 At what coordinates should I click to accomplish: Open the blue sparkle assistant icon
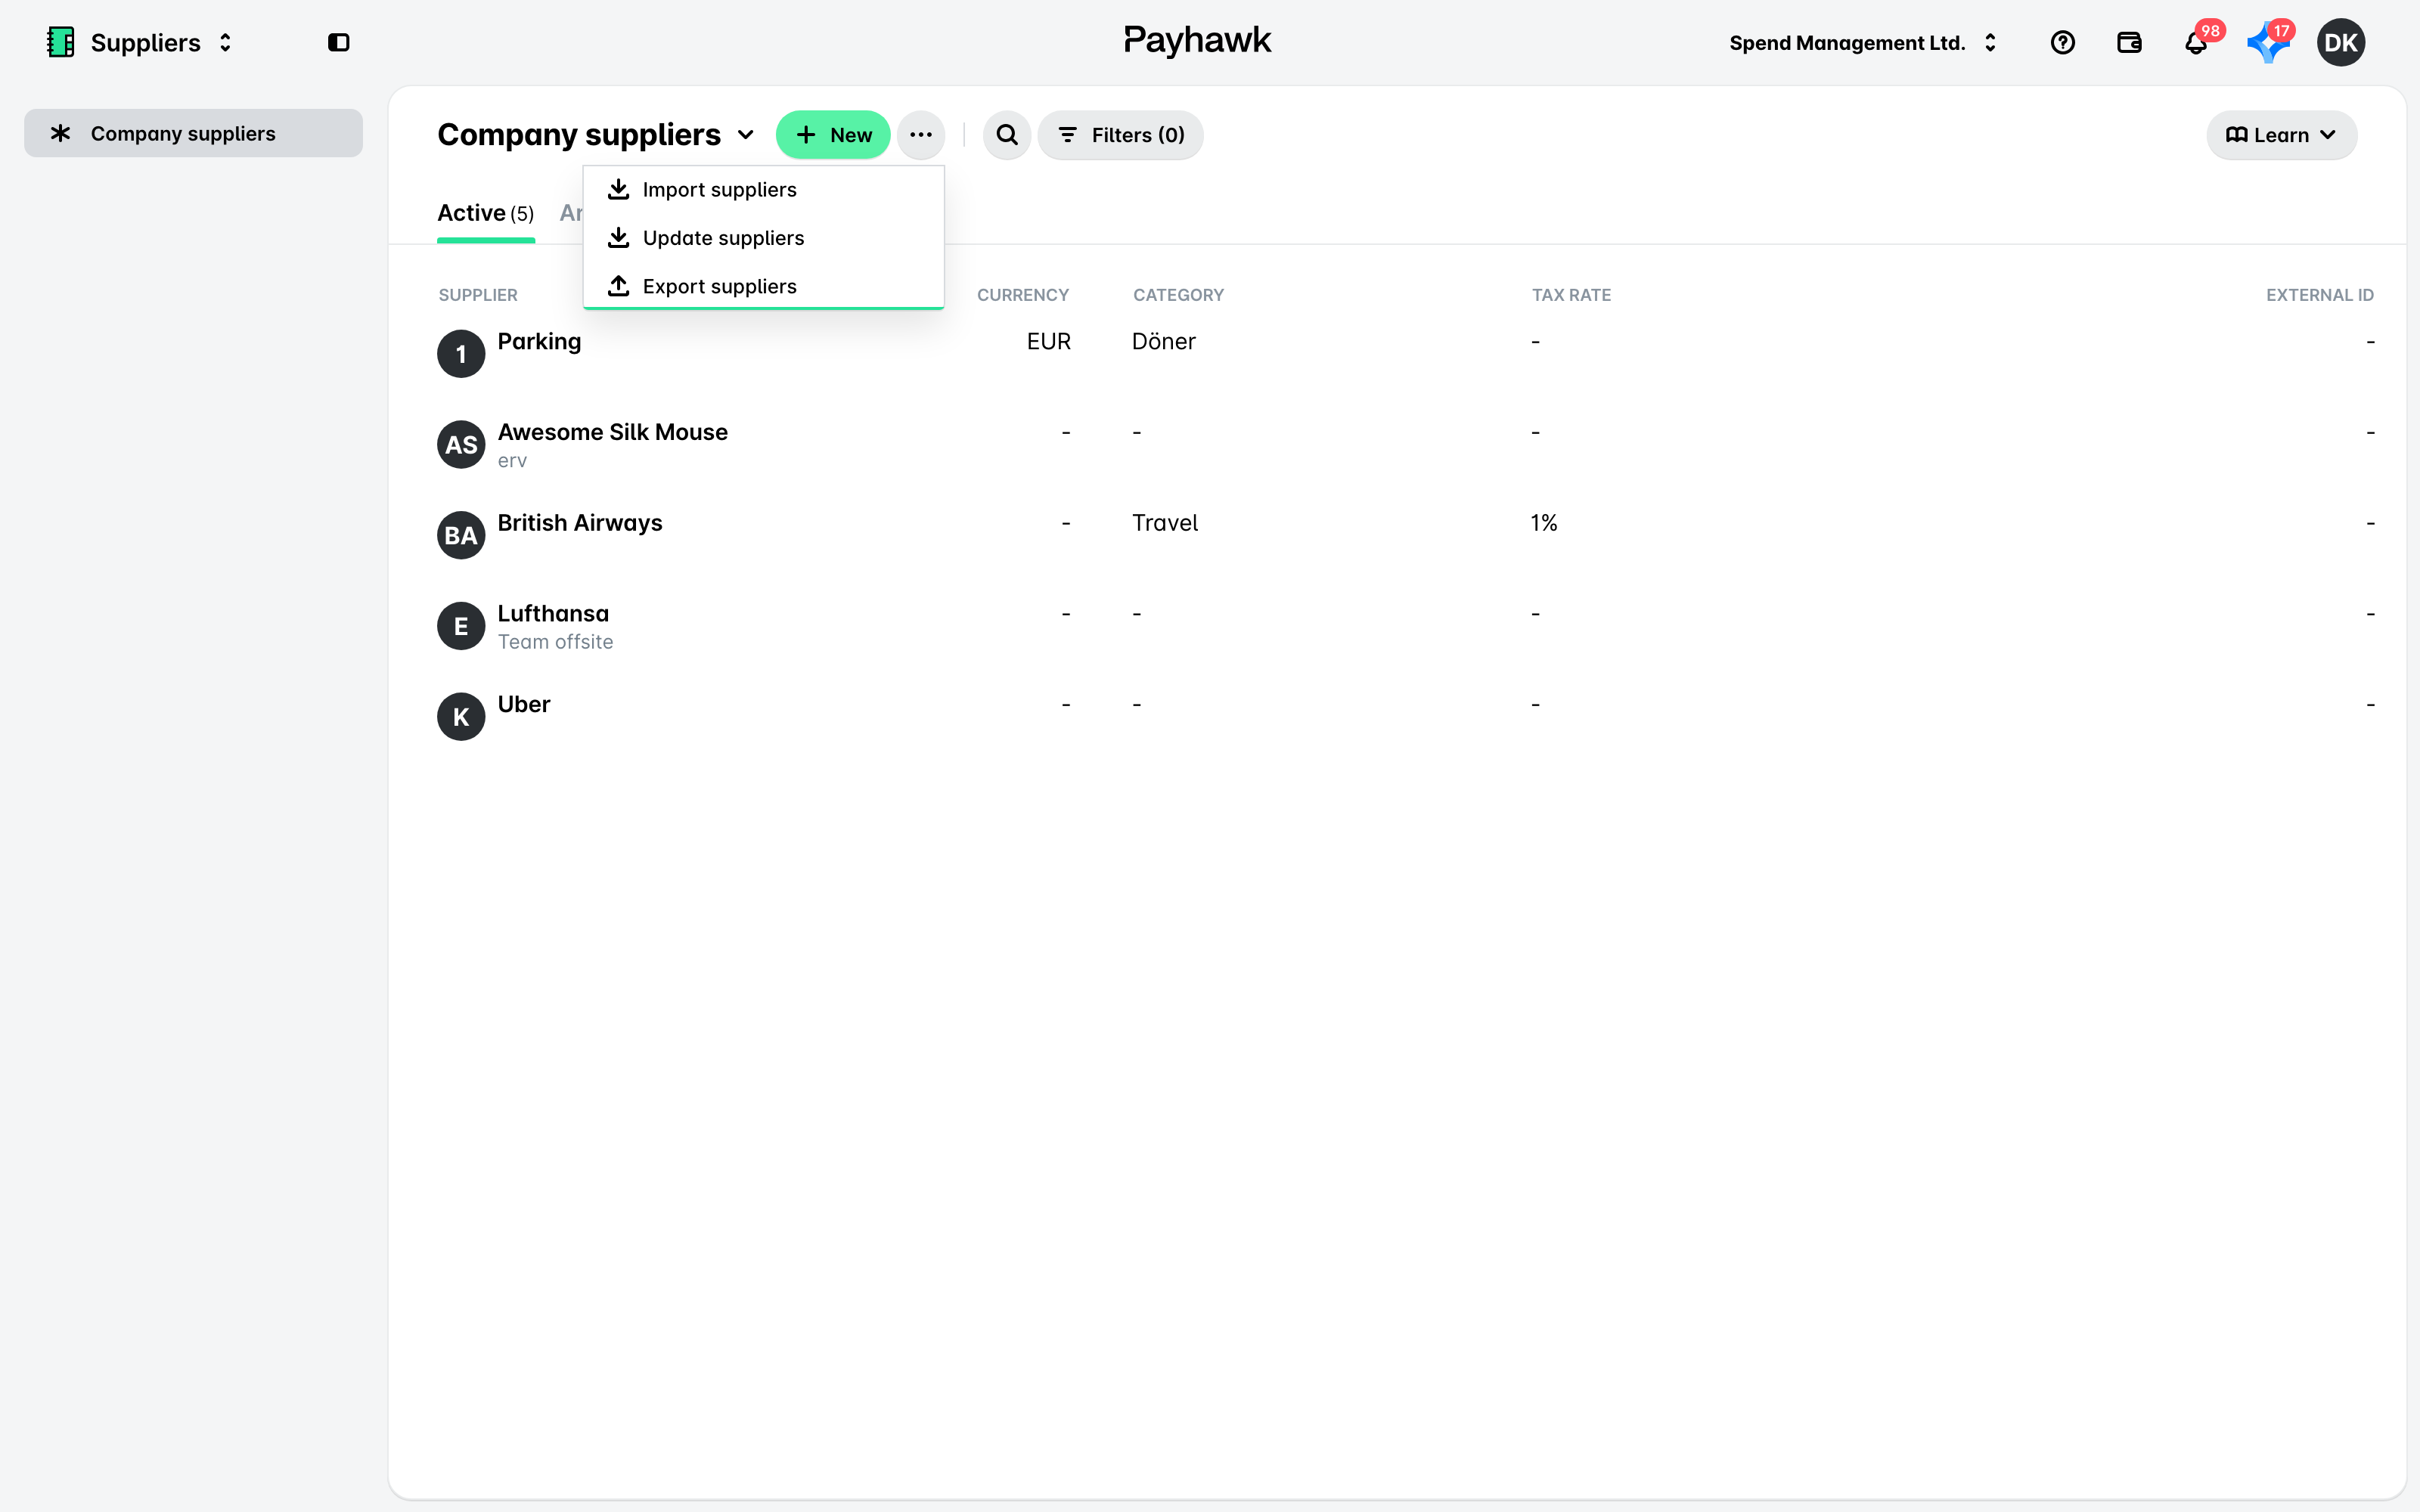pyautogui.click(x=2268, y=42)
